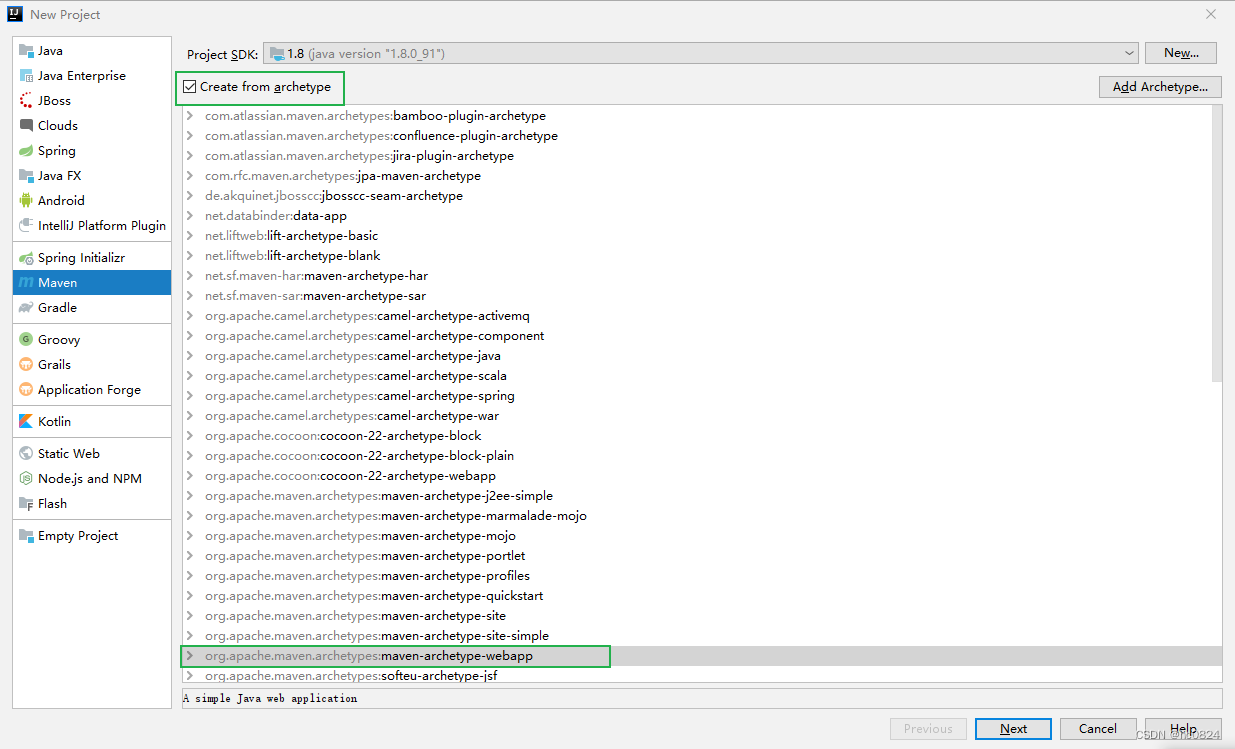Uncheck Create from archetype checkbox

pyautogui.click(x=190, y=87)
